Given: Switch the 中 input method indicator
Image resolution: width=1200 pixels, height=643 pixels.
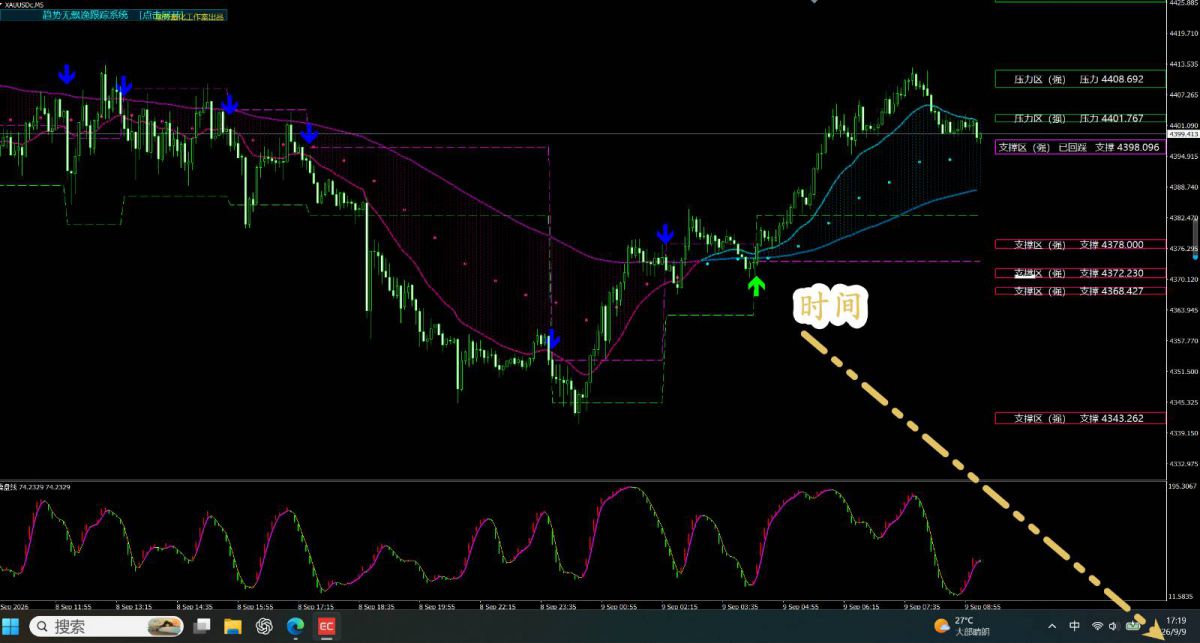Looking at the screenshot, I should [1074, 626].
